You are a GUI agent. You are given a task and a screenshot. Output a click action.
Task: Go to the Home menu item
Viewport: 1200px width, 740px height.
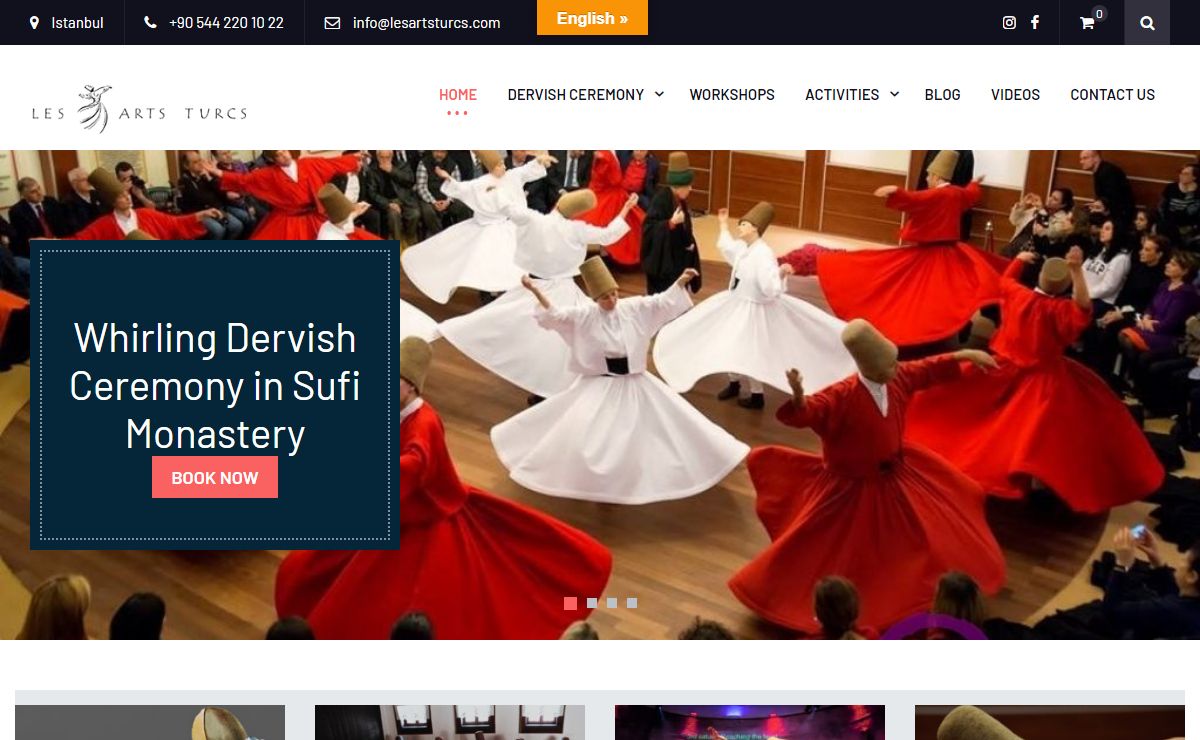458,94
